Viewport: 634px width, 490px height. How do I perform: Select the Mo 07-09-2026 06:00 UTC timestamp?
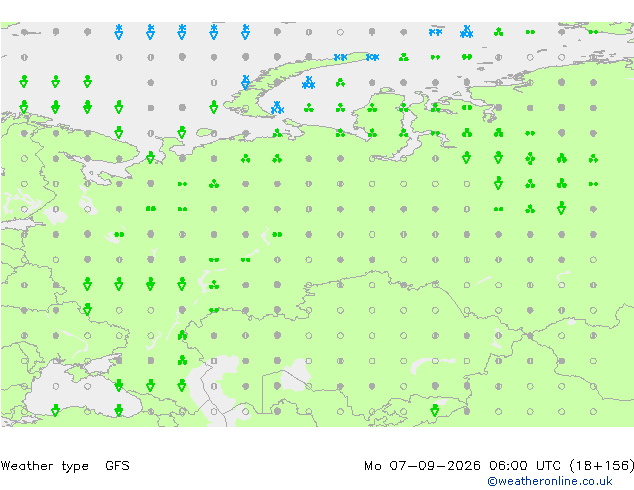click(x=463, y=466)
